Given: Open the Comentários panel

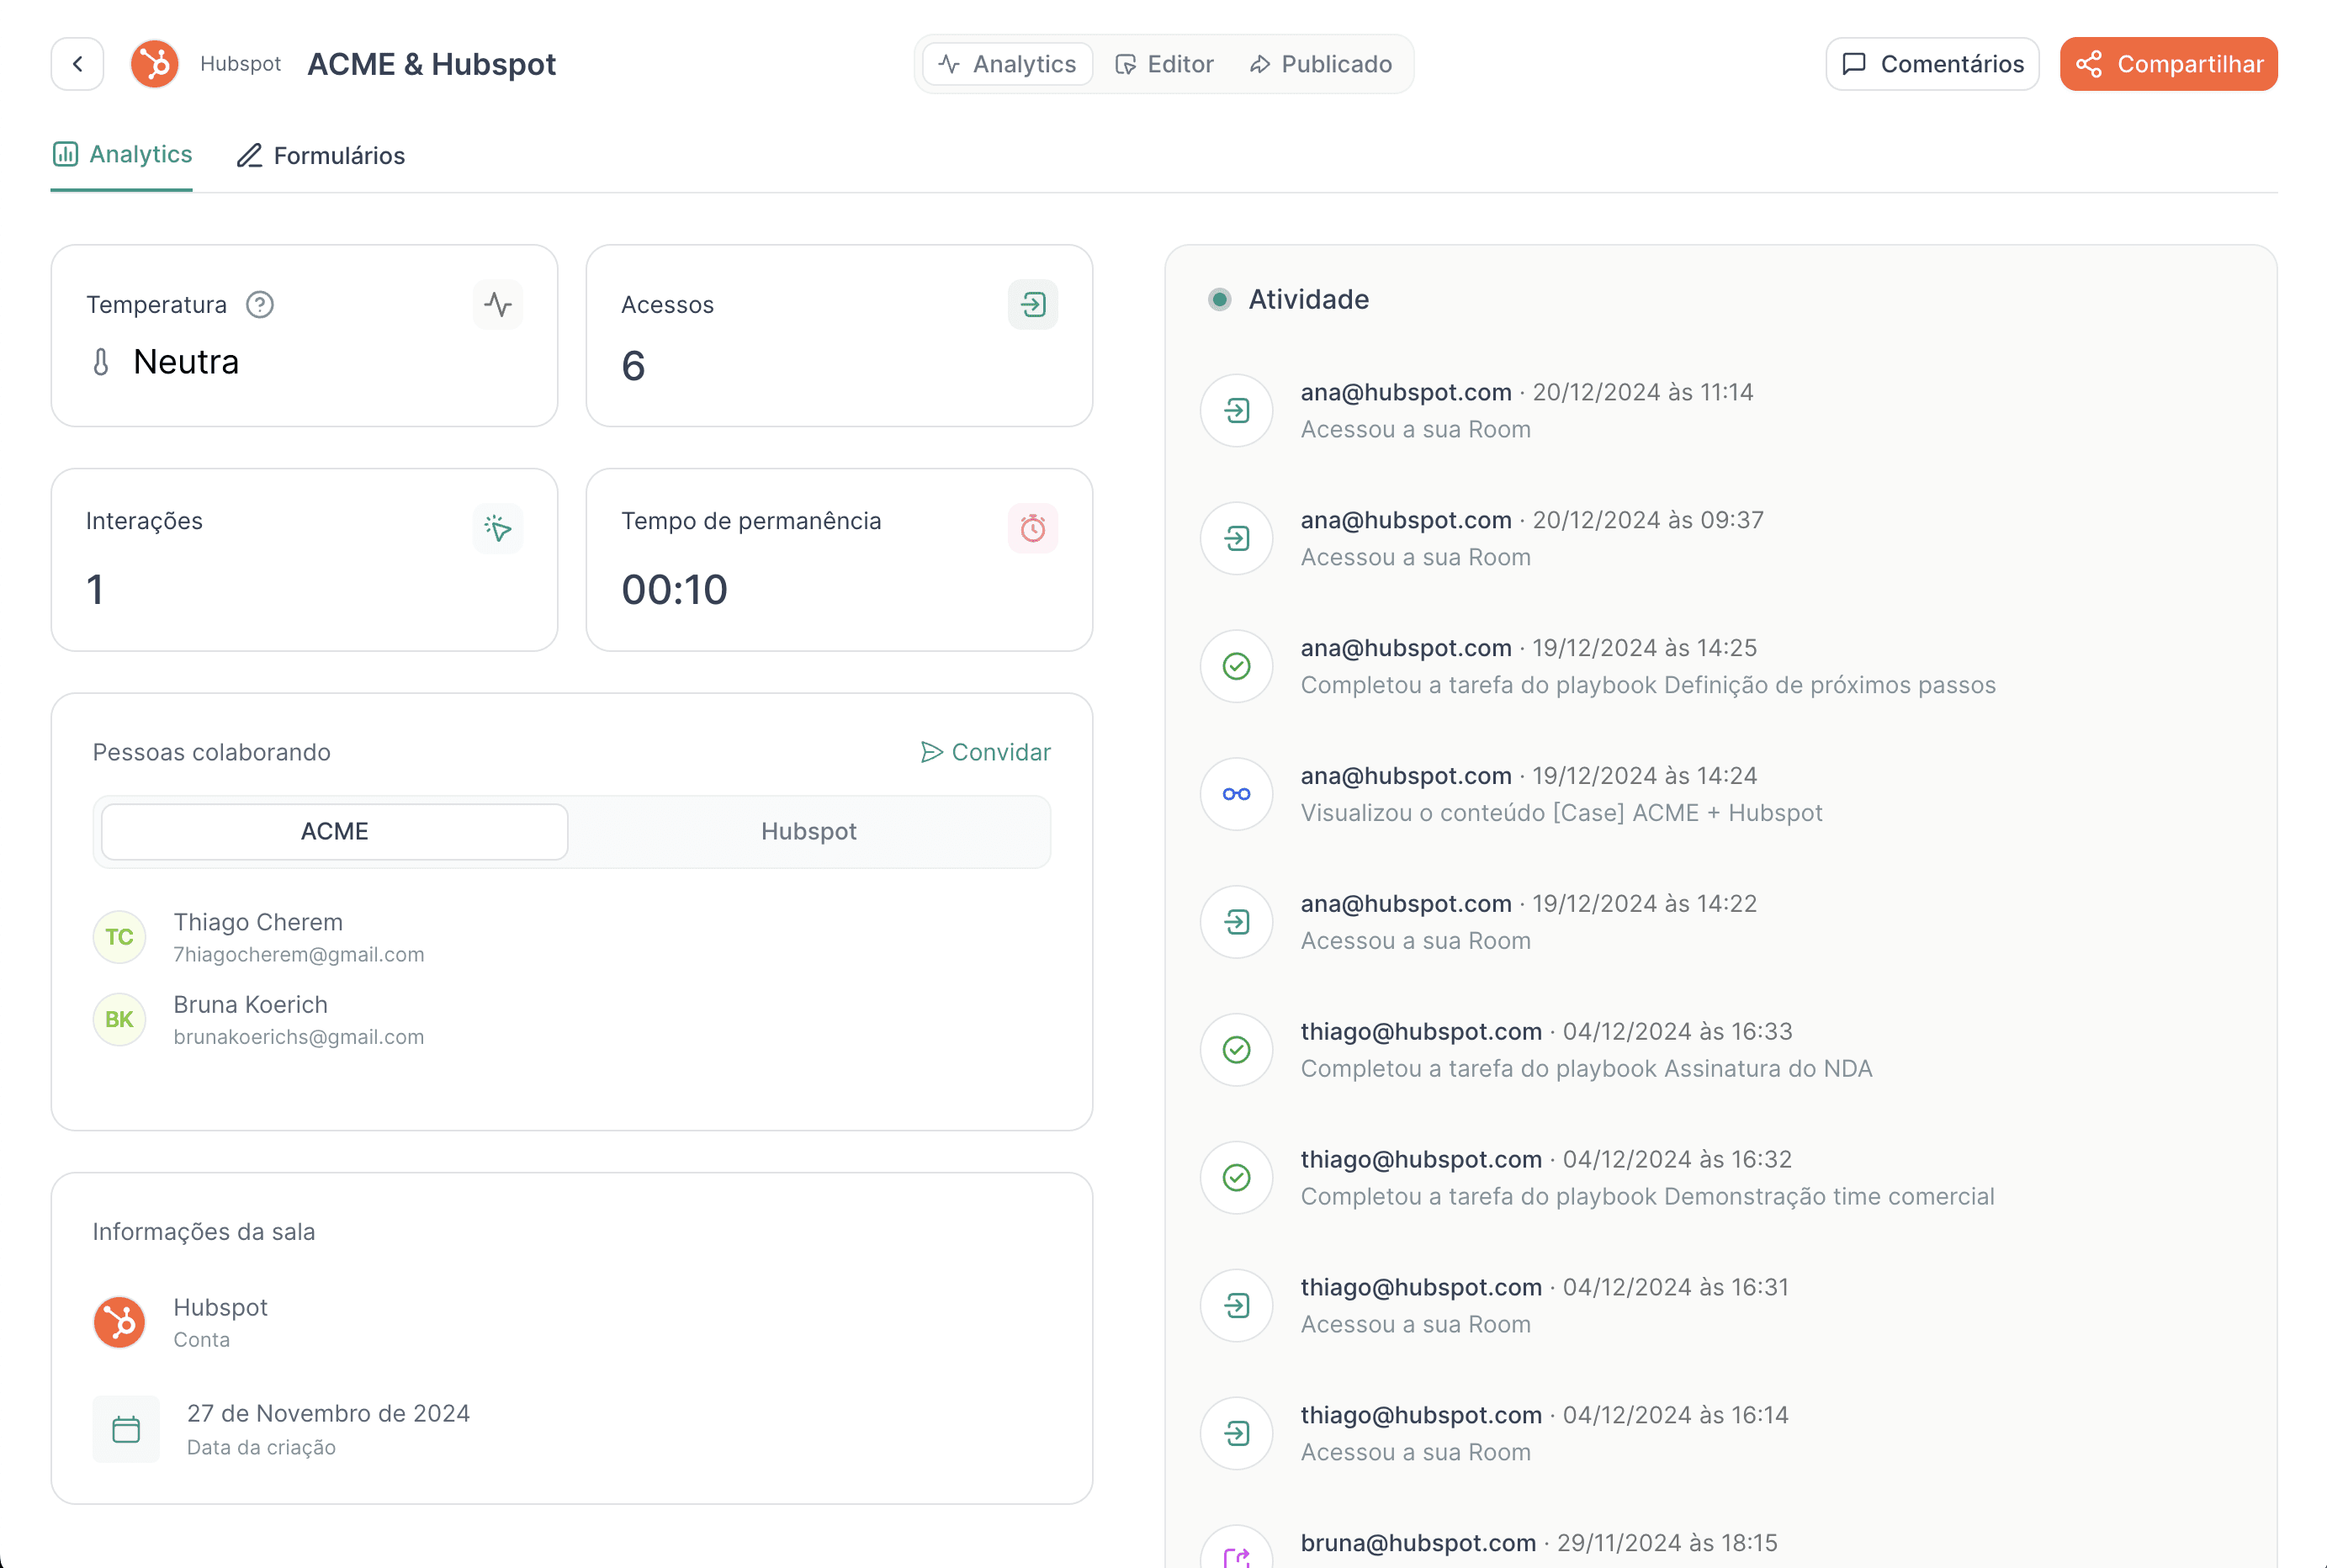Looking at the screenshot, I should click(x=1932, y=64).
